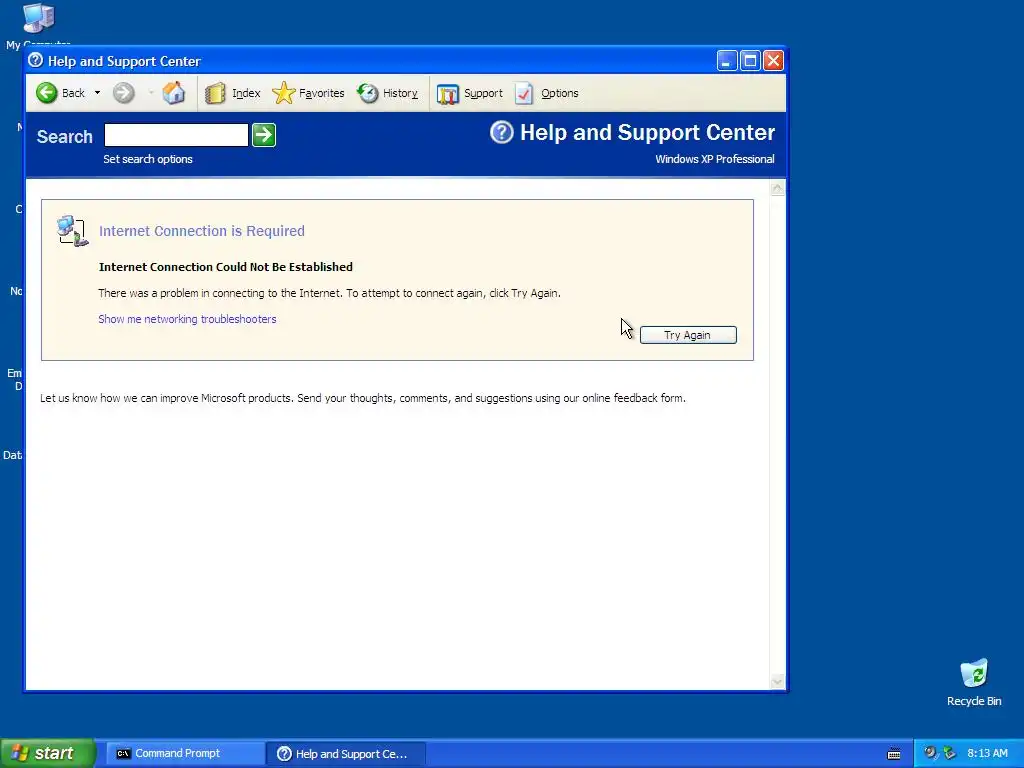1024x768 pixels.
Task: Click Set search options link
Action: pos(148,159)
